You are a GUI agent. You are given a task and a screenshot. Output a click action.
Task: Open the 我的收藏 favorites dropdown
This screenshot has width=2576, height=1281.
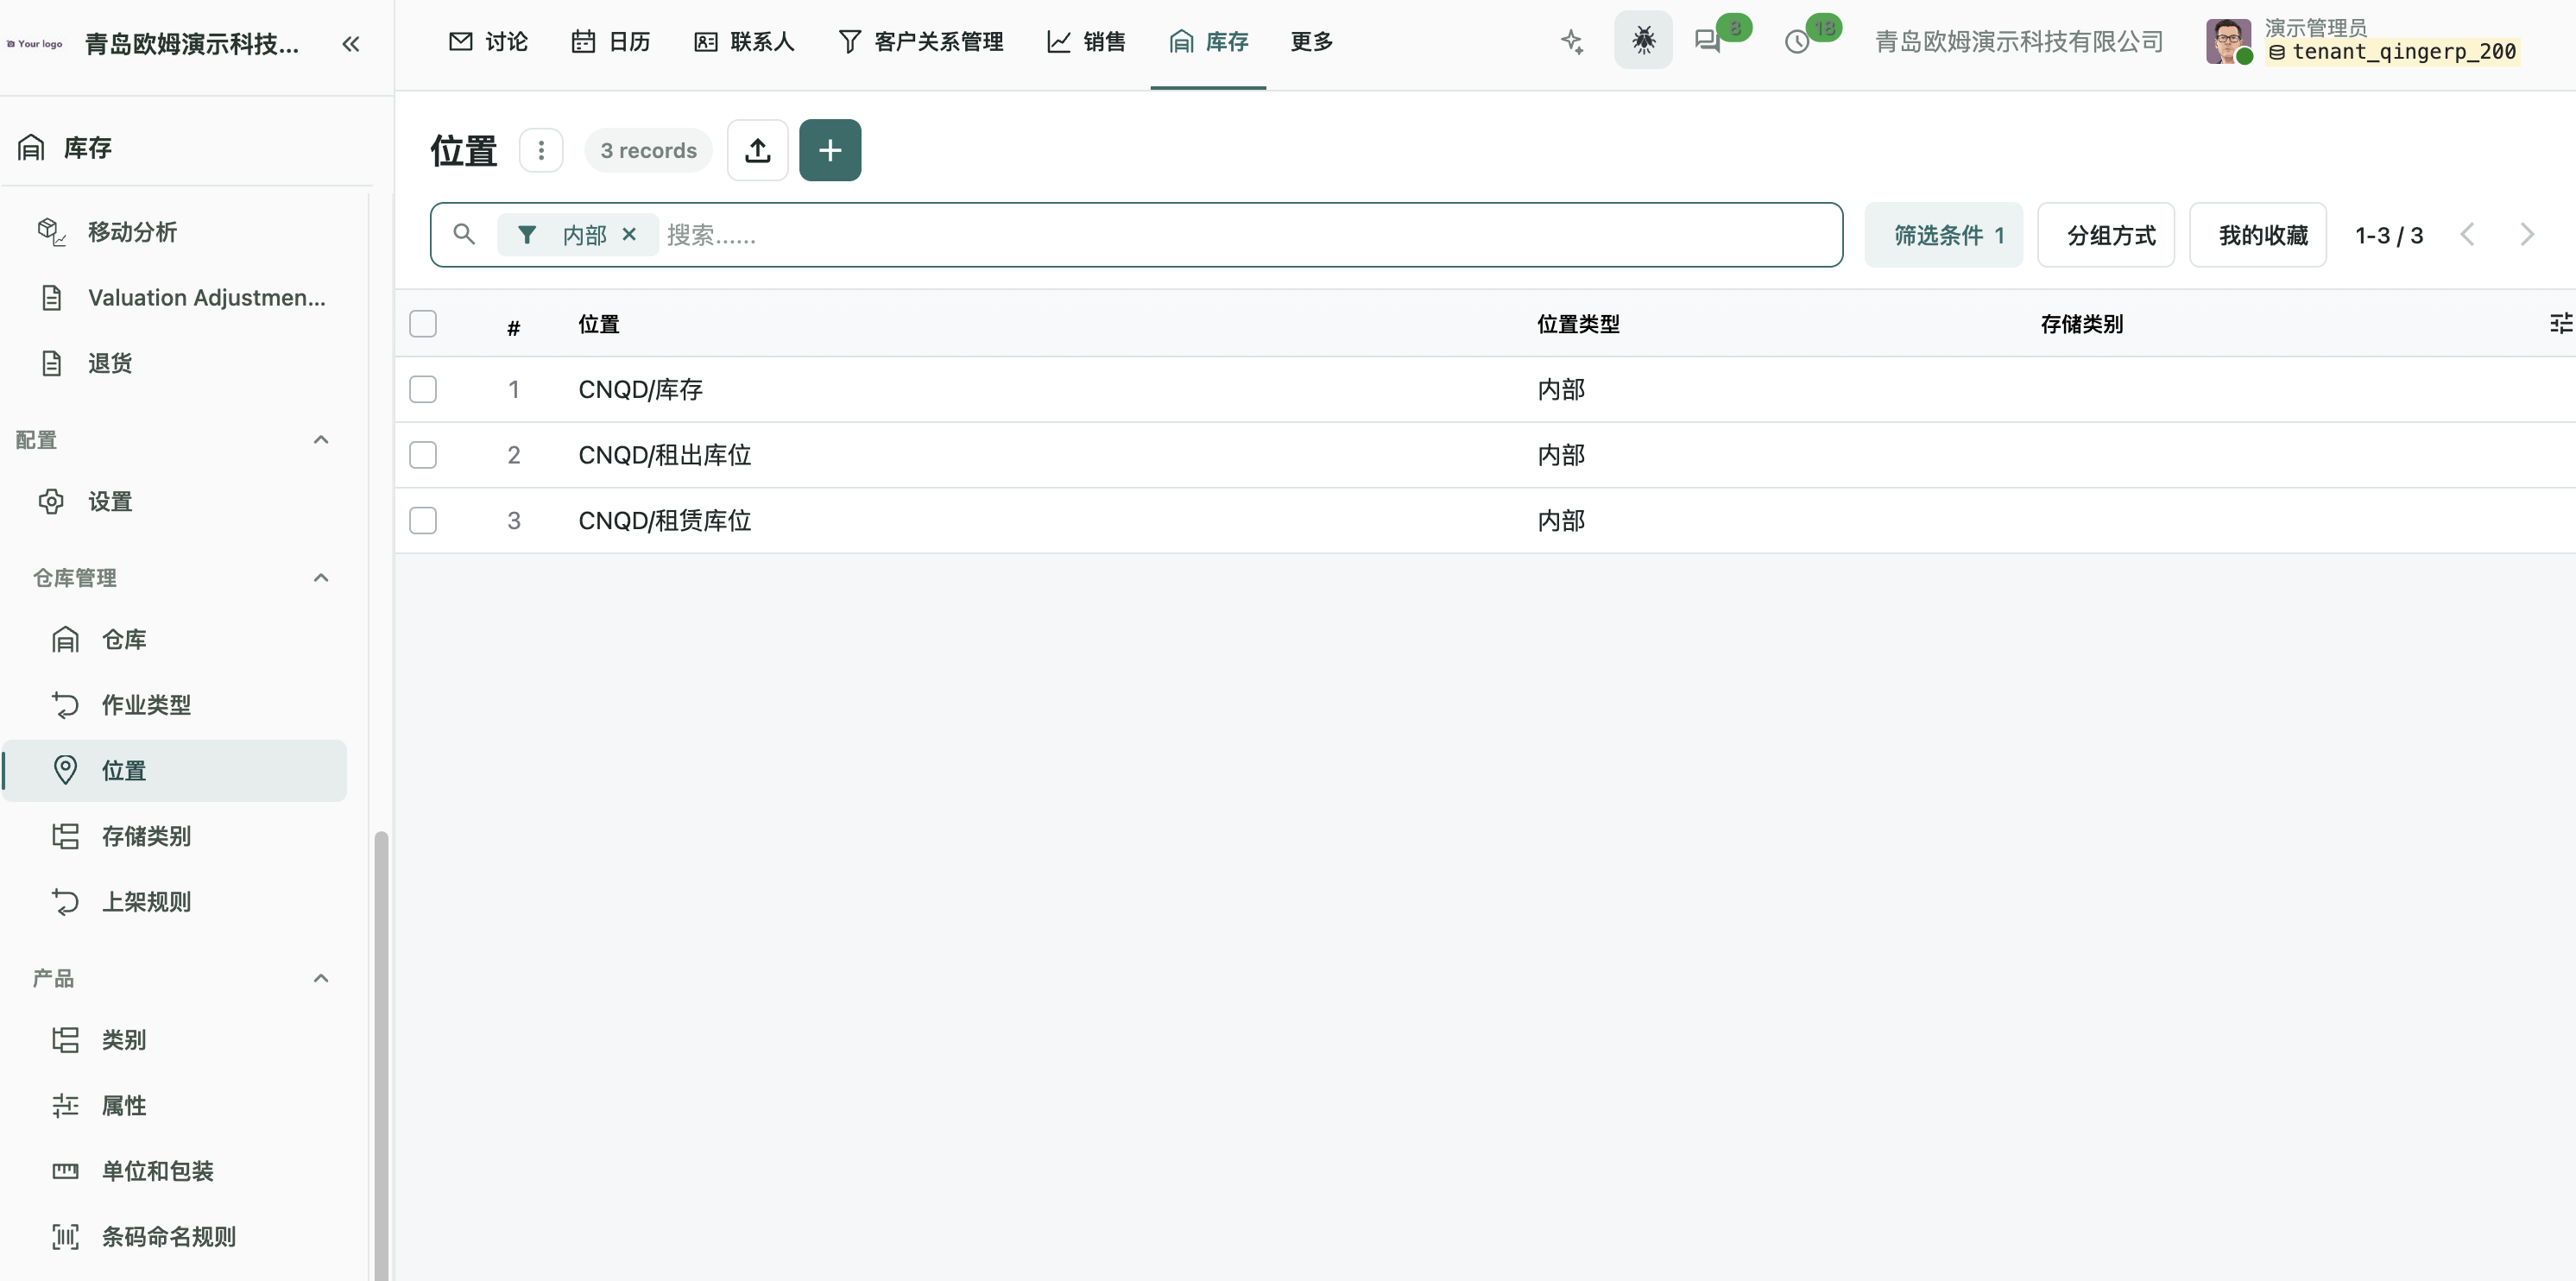tap(2257, 235)
